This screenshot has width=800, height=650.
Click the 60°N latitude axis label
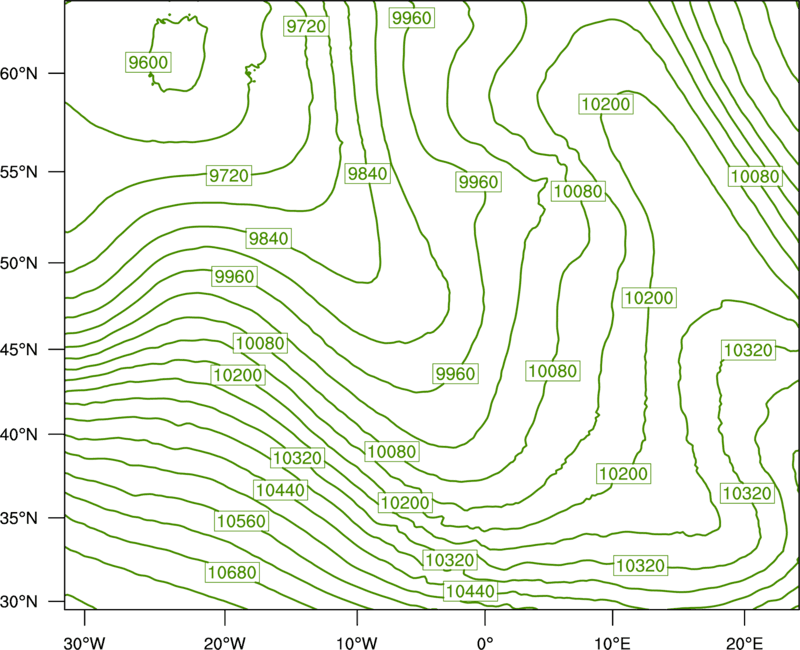click(x=19, y=74)
